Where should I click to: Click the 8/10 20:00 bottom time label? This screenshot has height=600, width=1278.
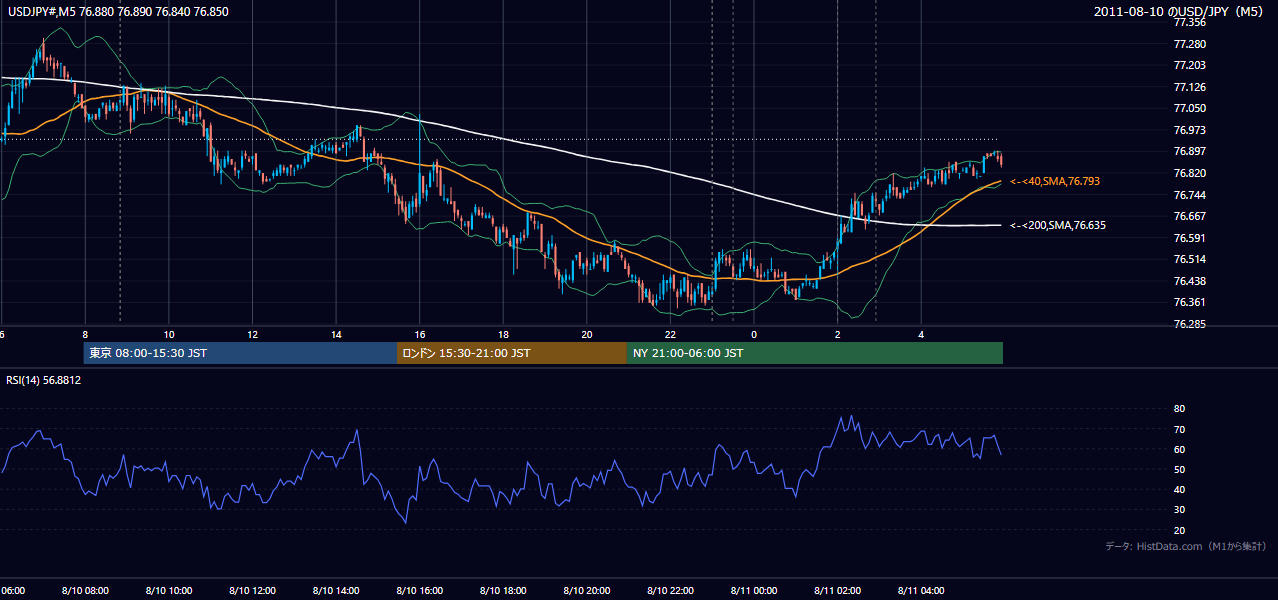tap(589, 591)
